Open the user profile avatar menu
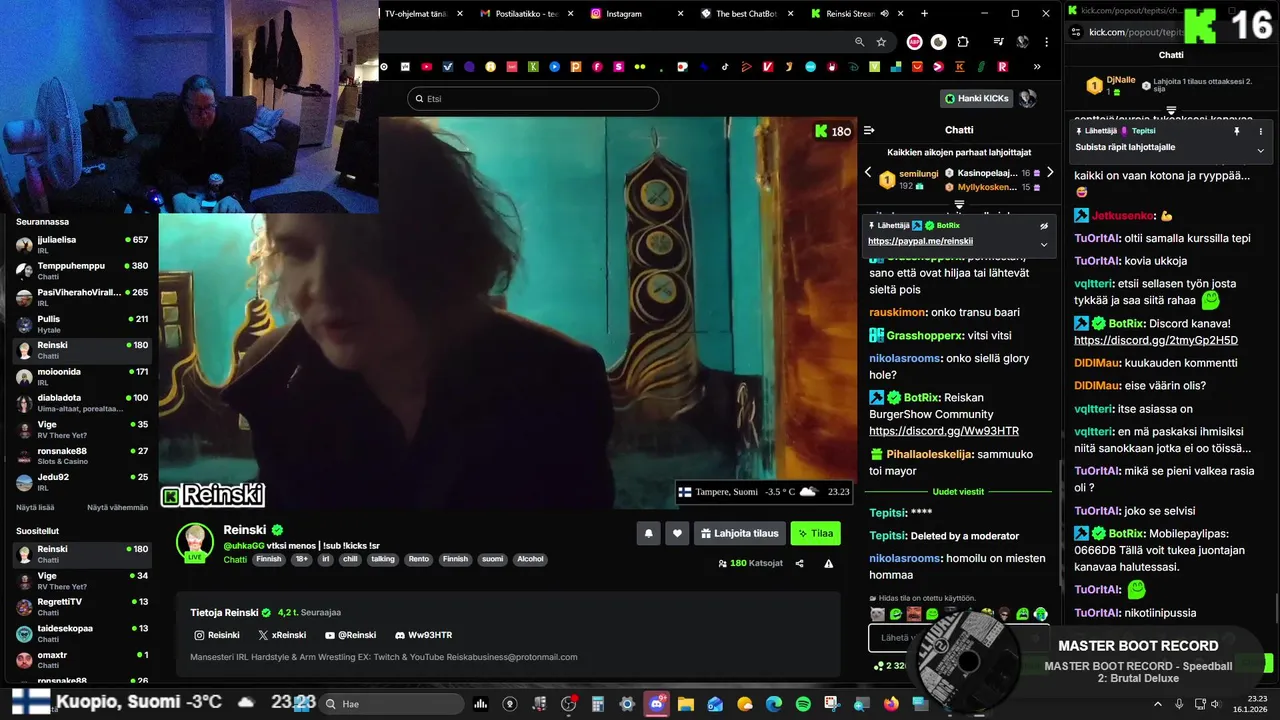Image resolution: width=1280 pixels, height=720 pixels. 1027,98
